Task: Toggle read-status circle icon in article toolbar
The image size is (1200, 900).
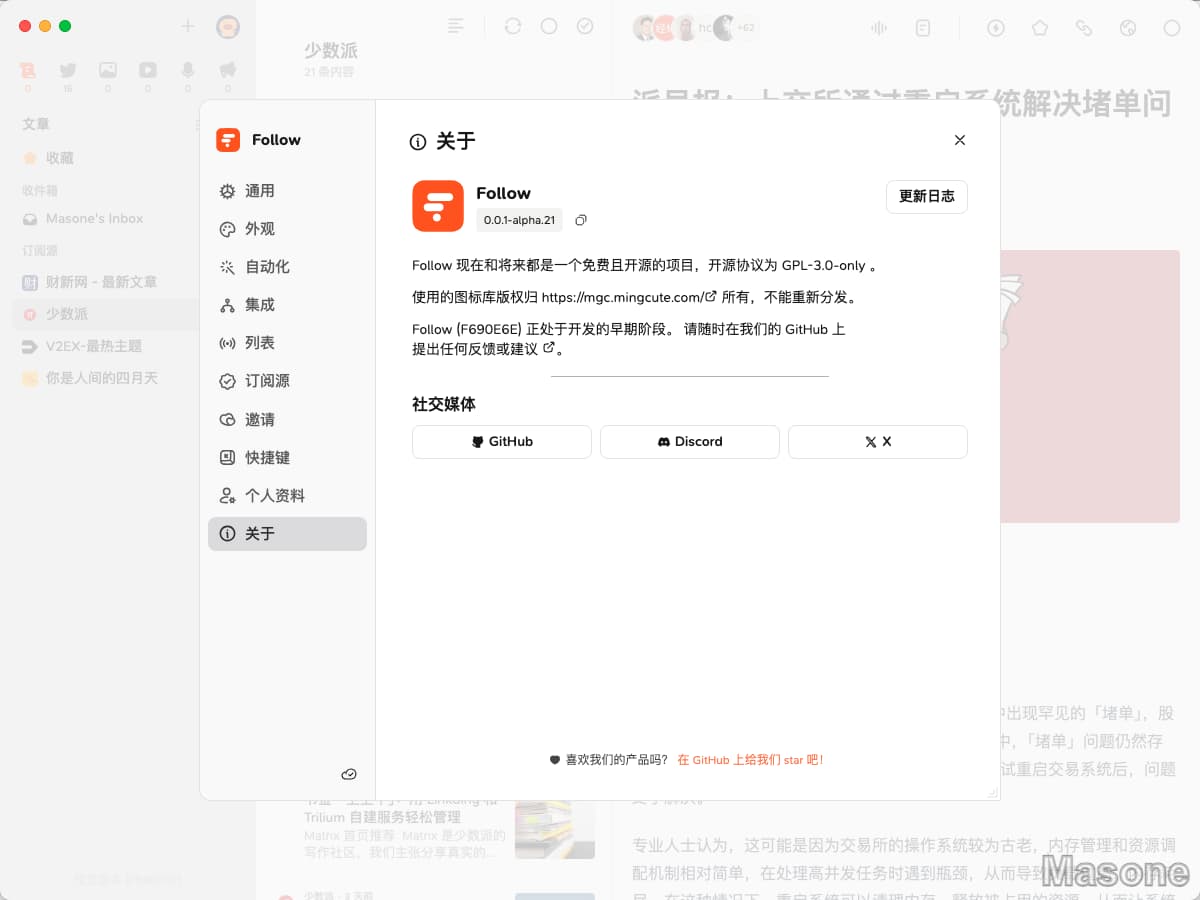Action: point(1172,28)
